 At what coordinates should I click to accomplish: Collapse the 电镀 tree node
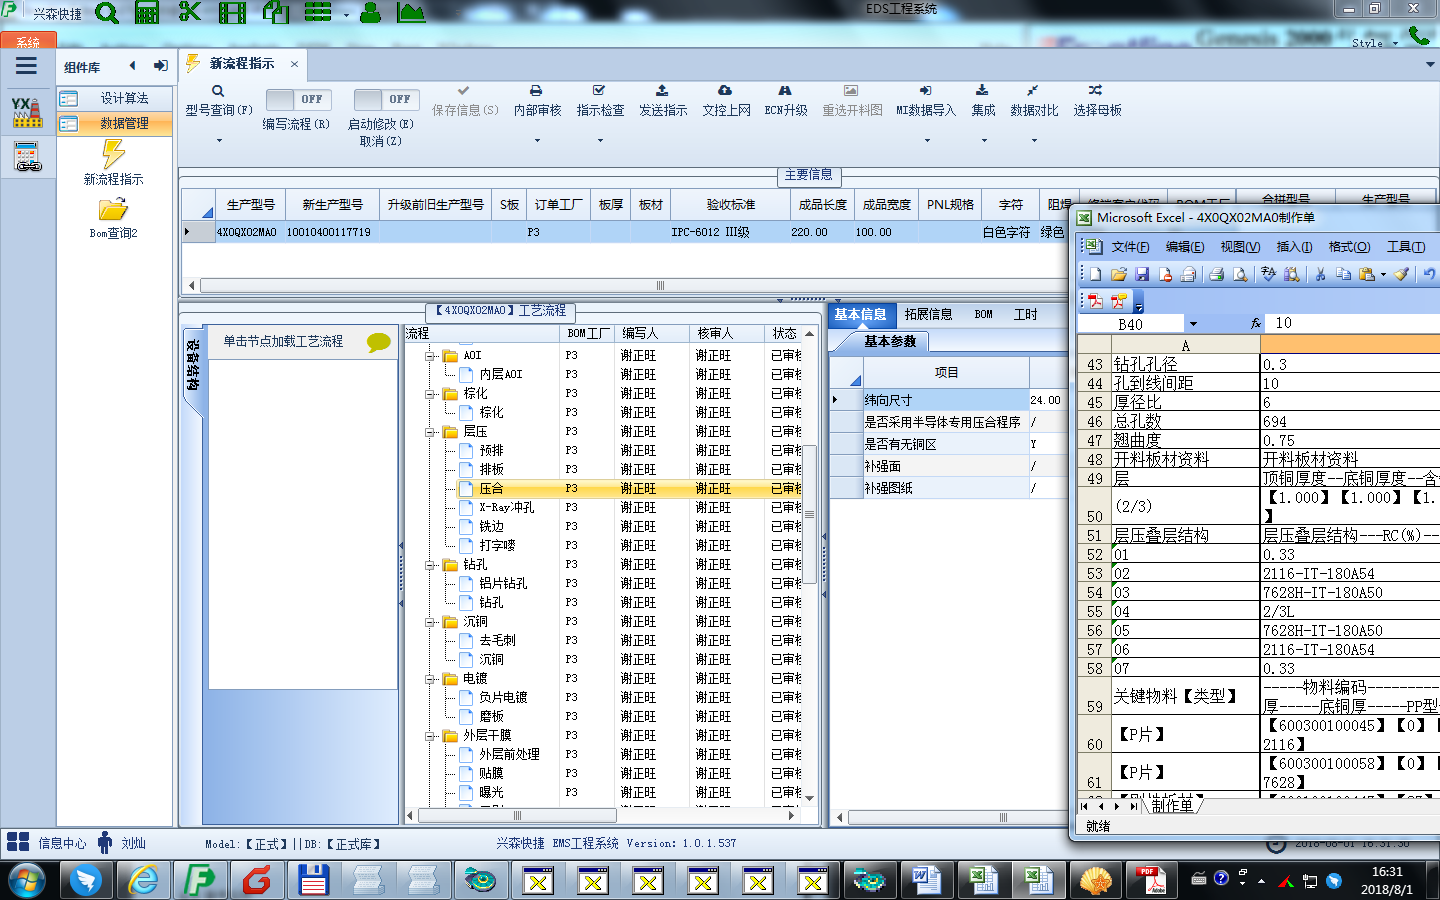point(430,679)
